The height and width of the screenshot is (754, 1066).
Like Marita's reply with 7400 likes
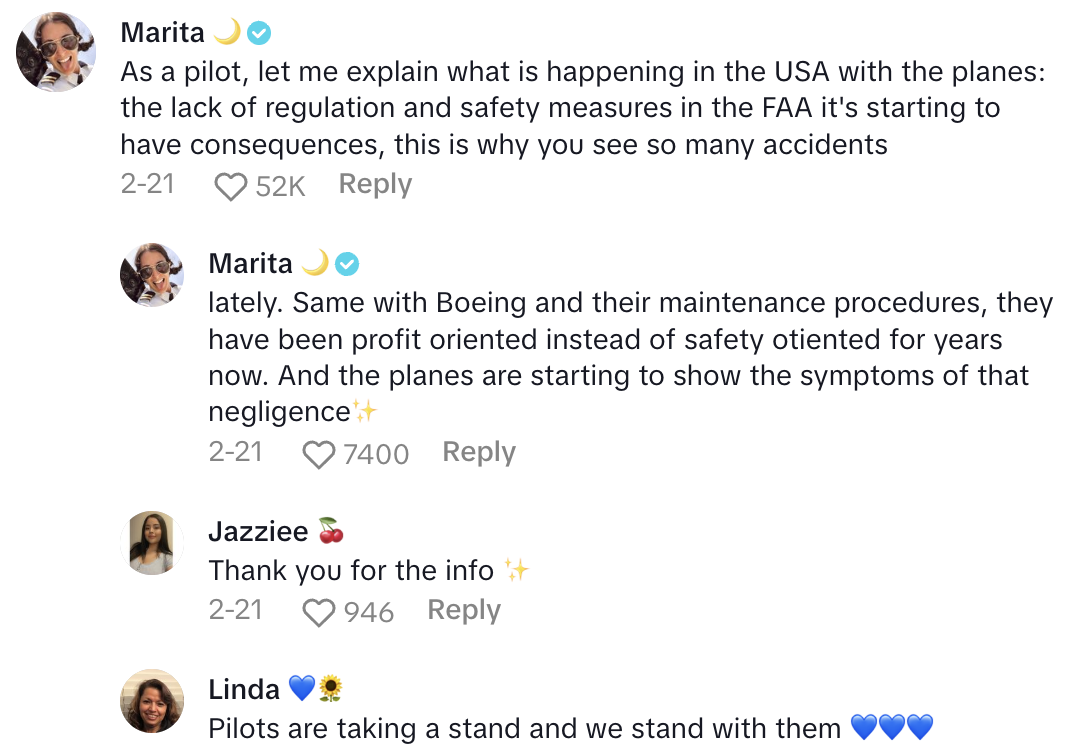click(319, 455)
